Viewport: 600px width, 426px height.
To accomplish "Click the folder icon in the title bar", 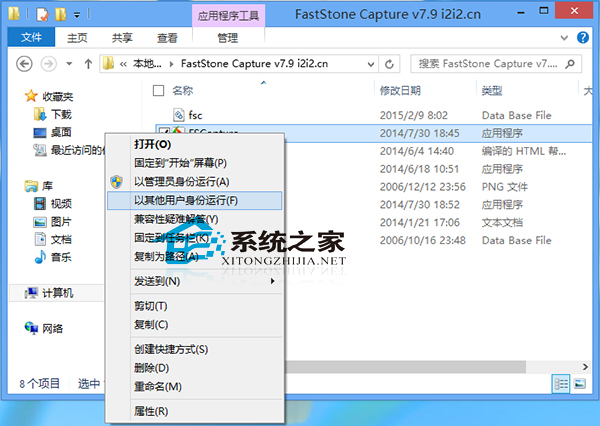I will 15,14.
